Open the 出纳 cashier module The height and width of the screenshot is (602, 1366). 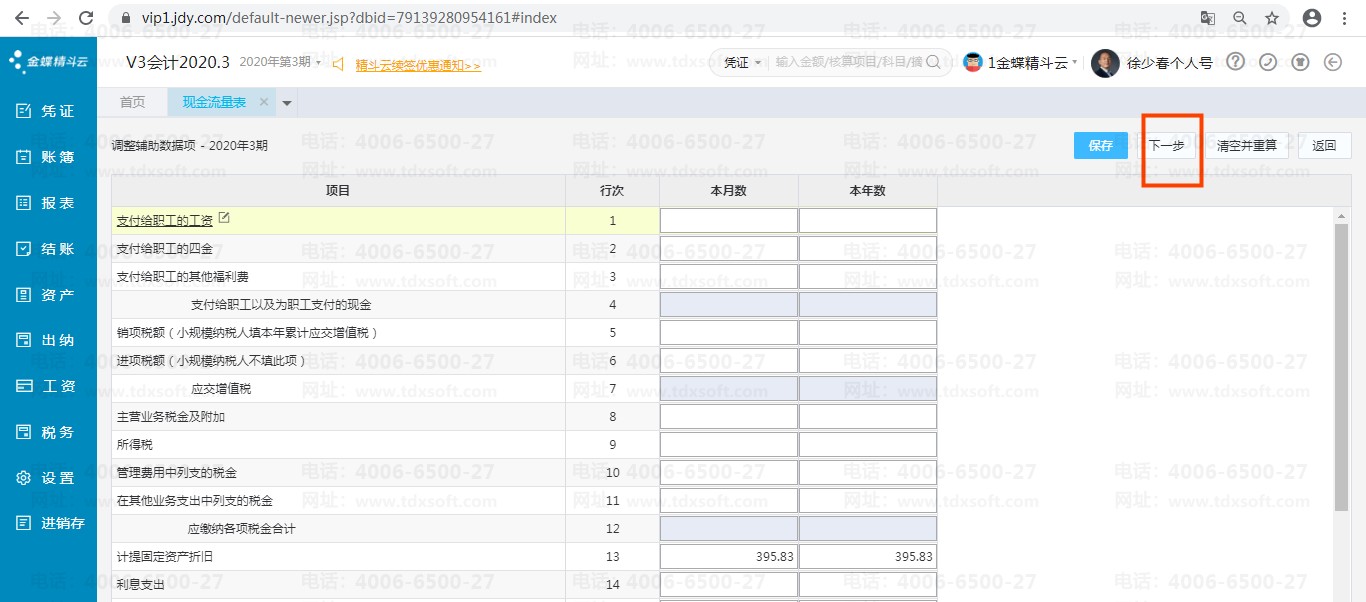point(47,340)
